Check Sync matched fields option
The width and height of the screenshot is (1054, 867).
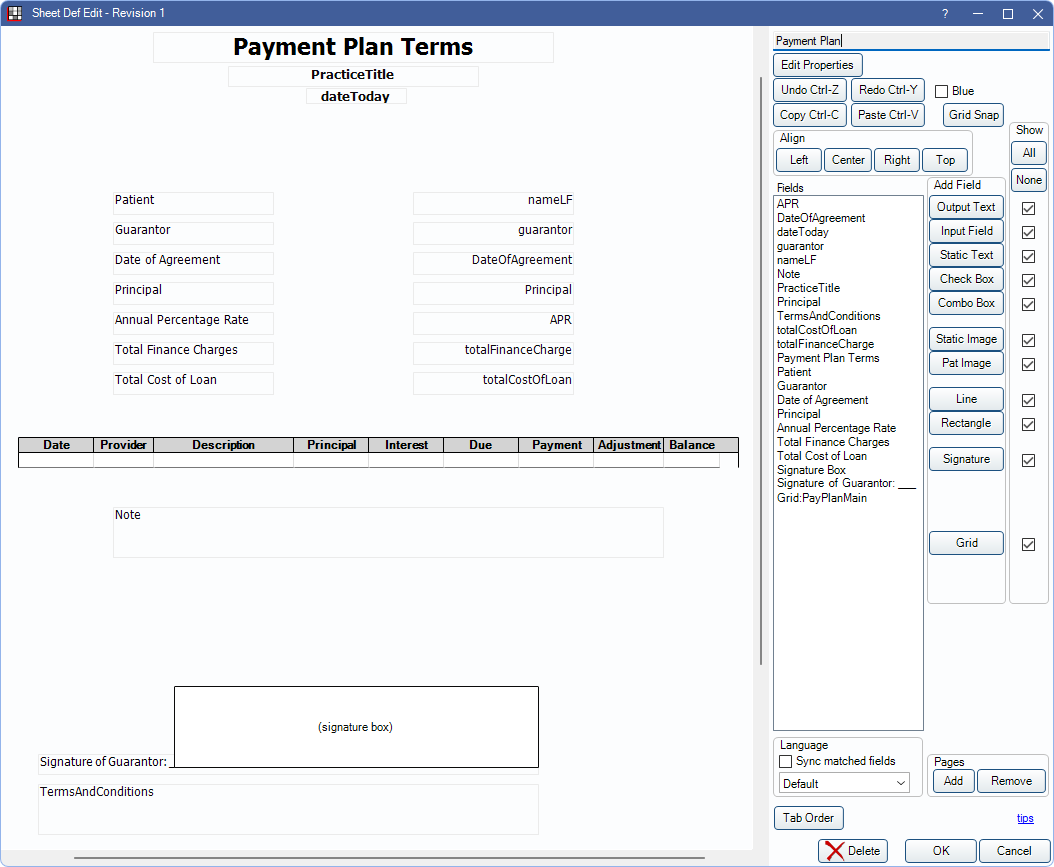tap(785, 761)
